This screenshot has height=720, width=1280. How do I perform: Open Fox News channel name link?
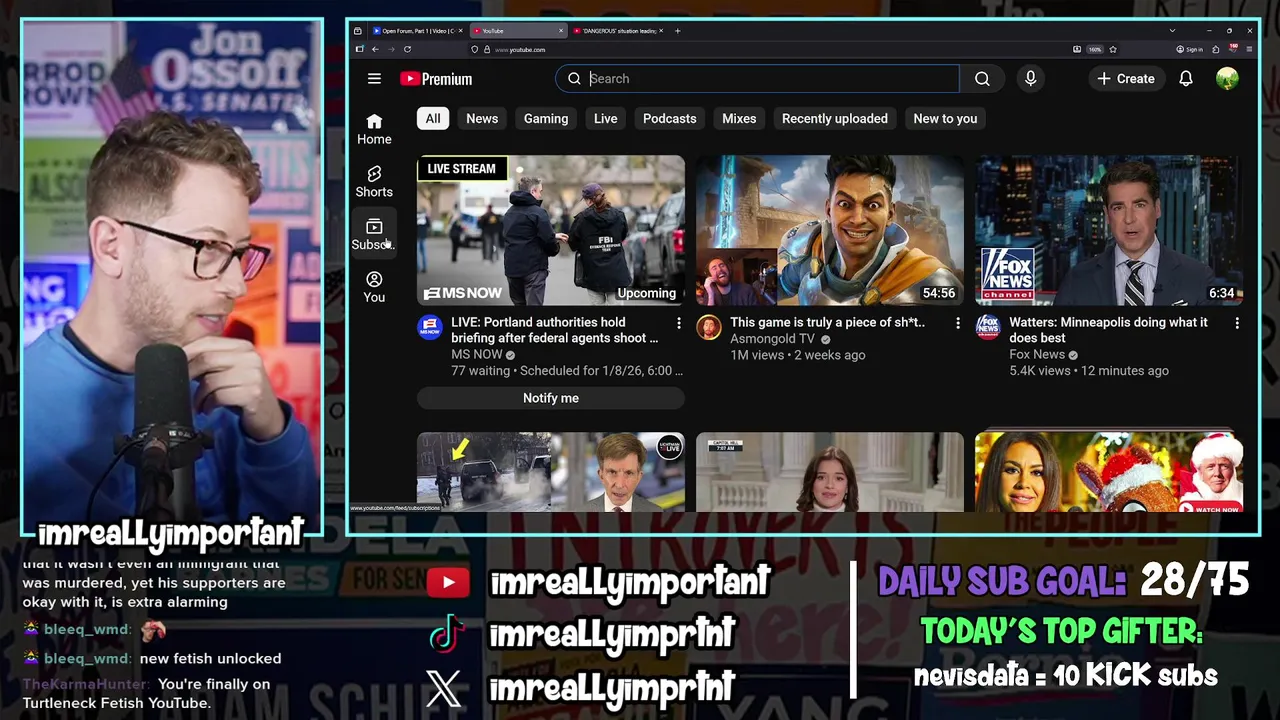click(x=1037, y=355)
